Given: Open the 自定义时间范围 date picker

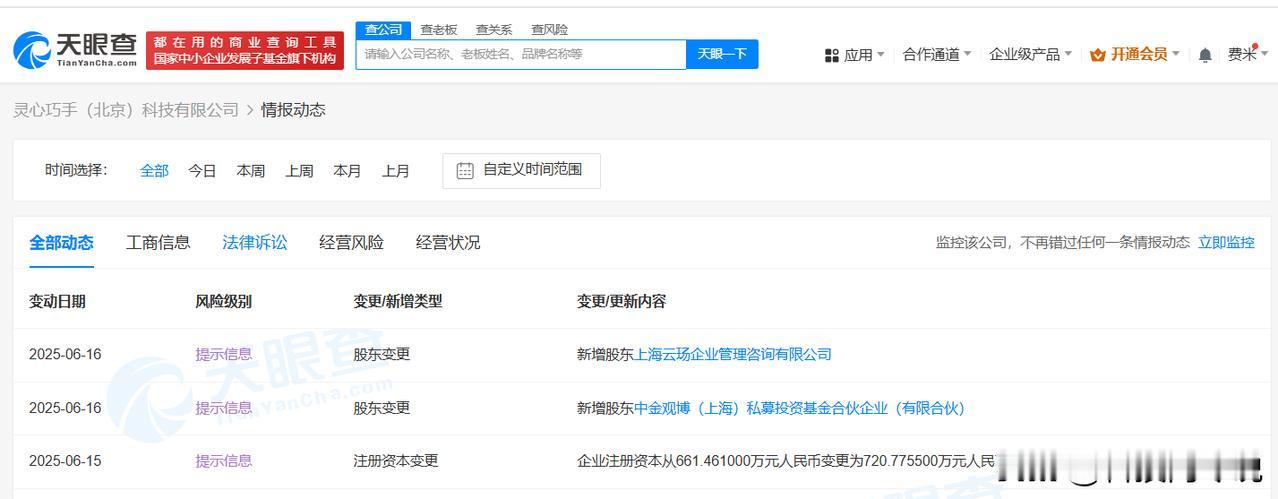Looking at the screenshot, I should click(521, 170).
